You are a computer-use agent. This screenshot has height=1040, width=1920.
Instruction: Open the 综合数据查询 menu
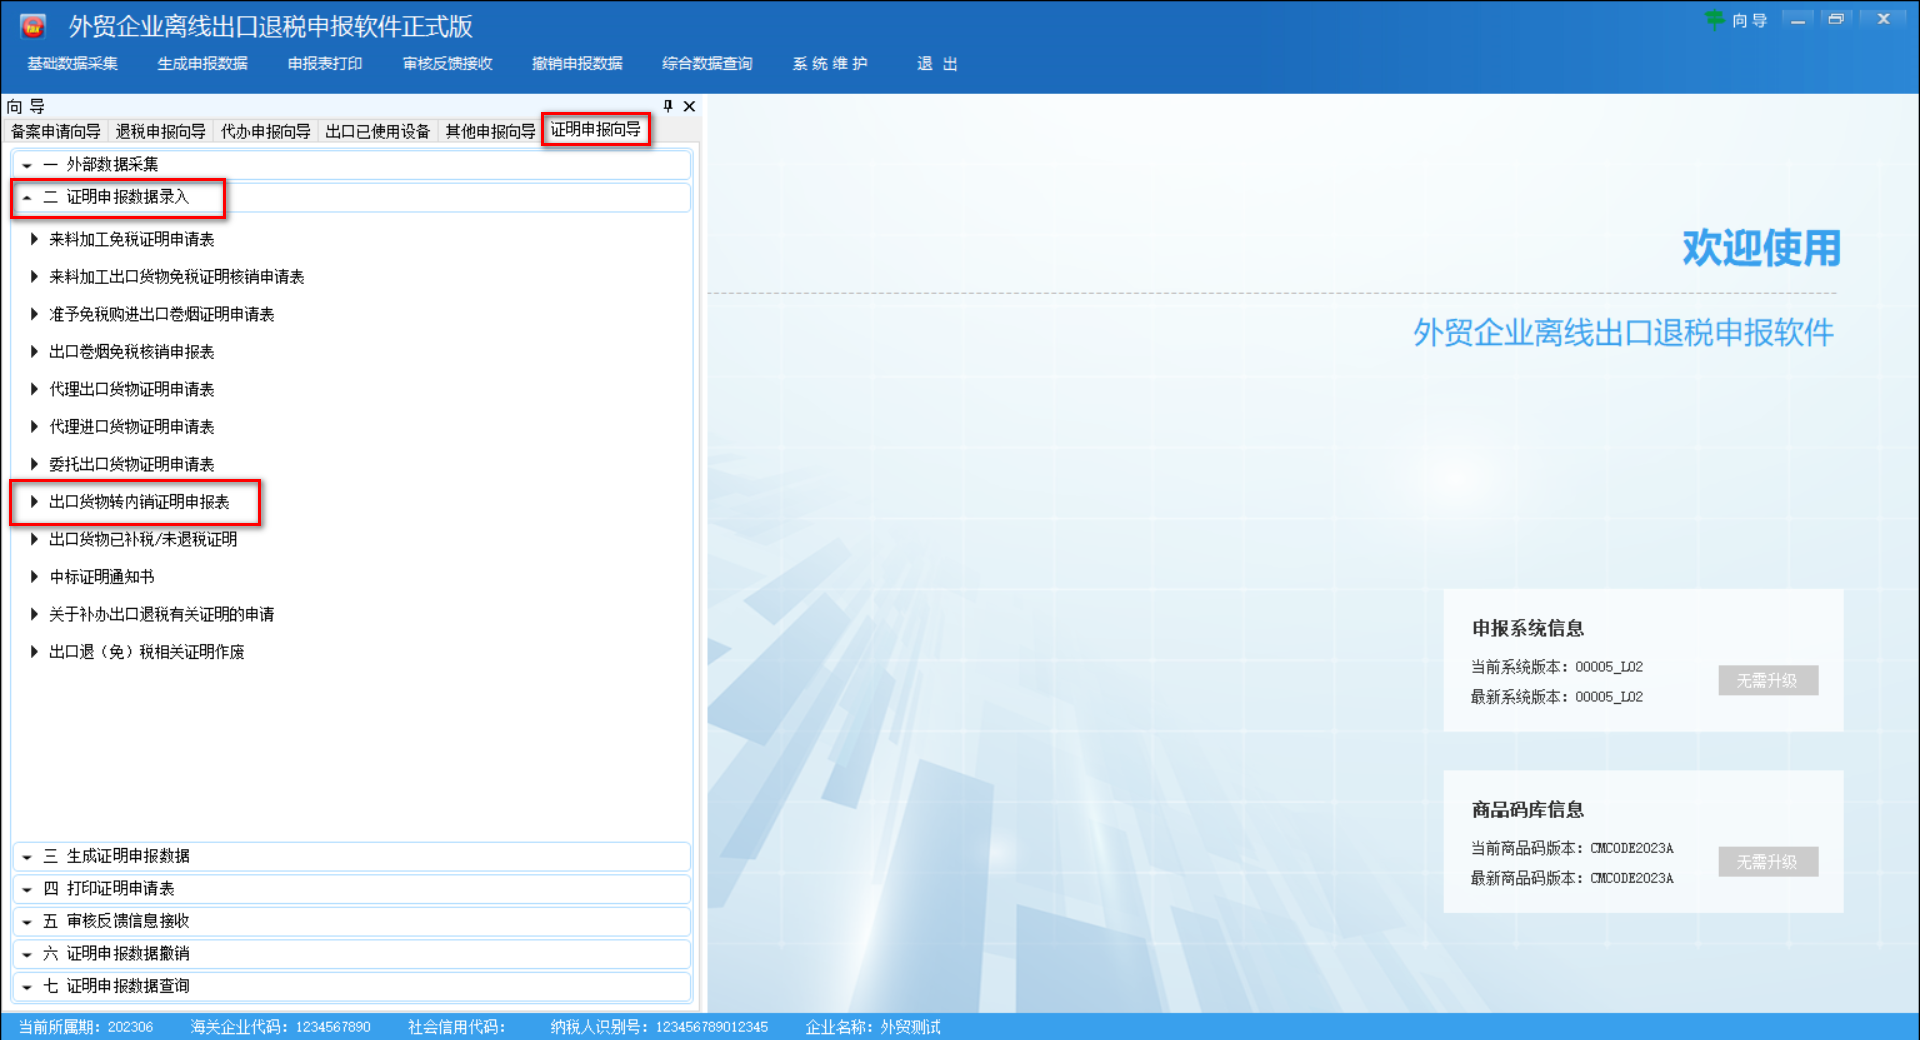(x=706, y=63)
